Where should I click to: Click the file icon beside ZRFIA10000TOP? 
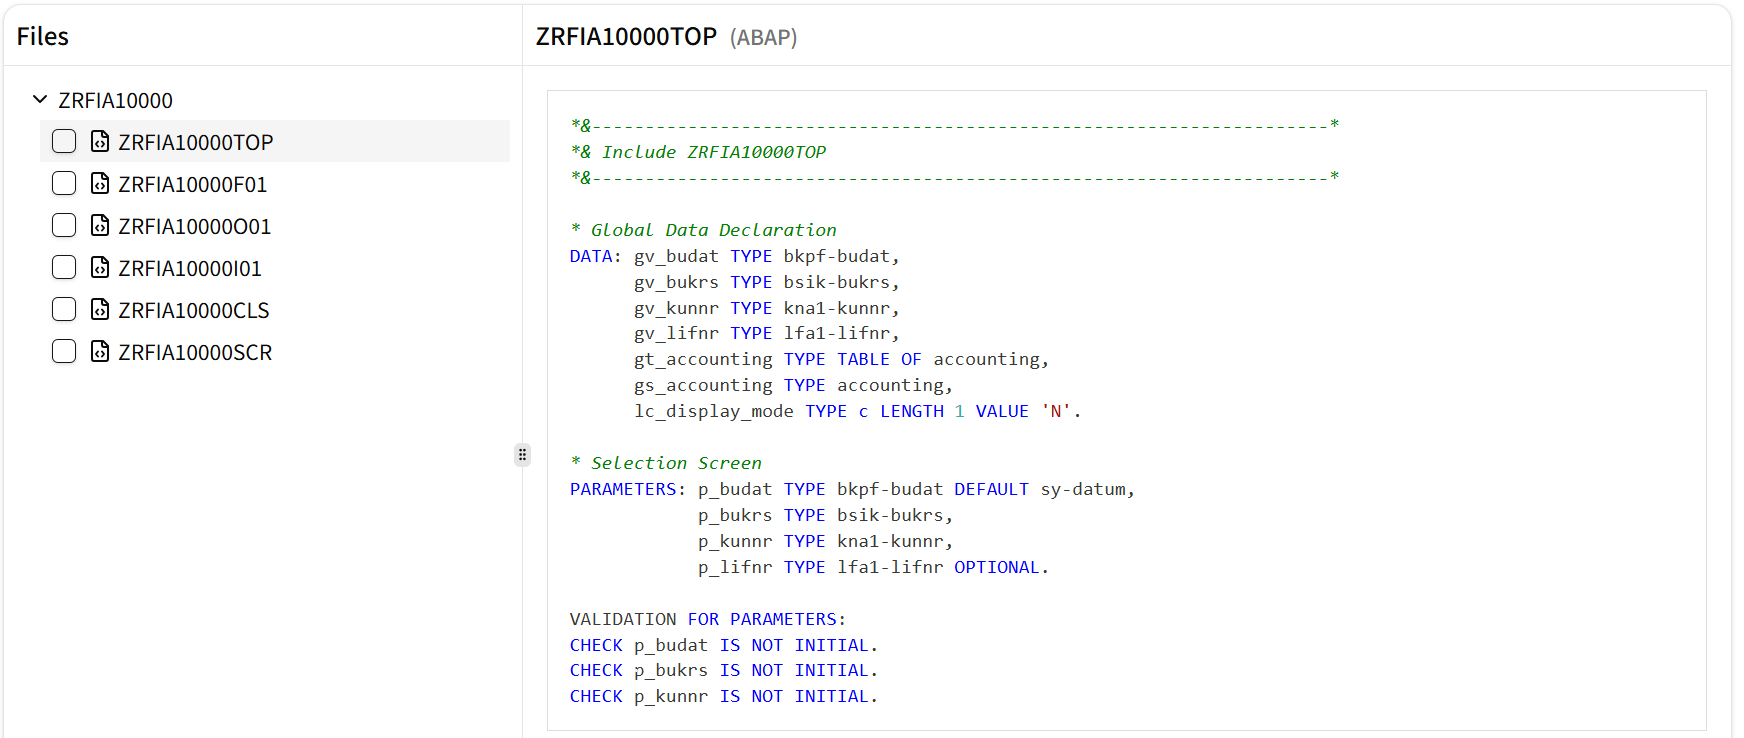100,141
